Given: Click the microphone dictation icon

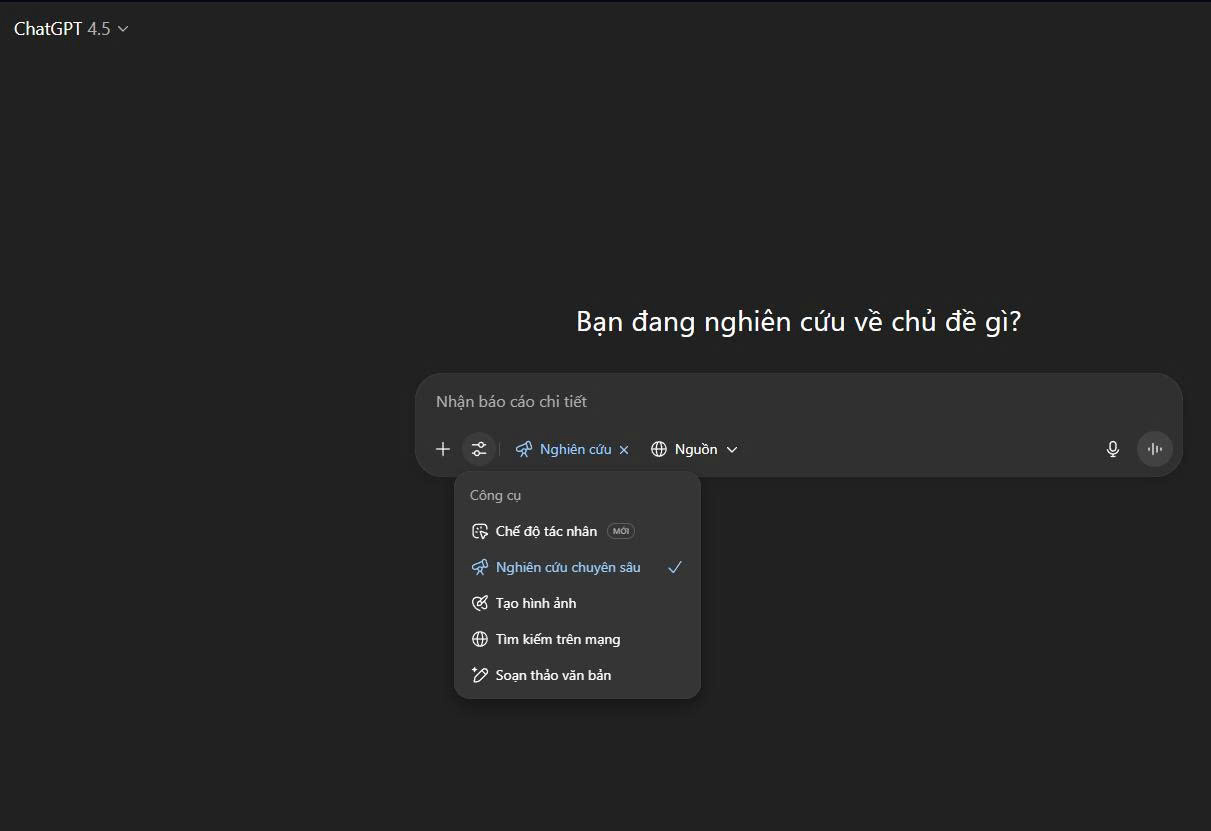Looking at the screenshot, I should tap(1112, 449).
